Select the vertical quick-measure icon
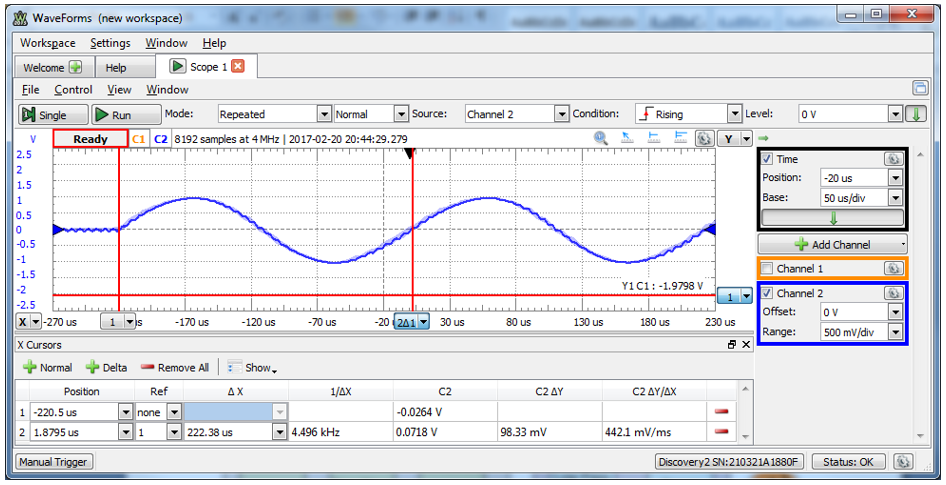Viewport: 946px width, 485px height. point(653,138)
